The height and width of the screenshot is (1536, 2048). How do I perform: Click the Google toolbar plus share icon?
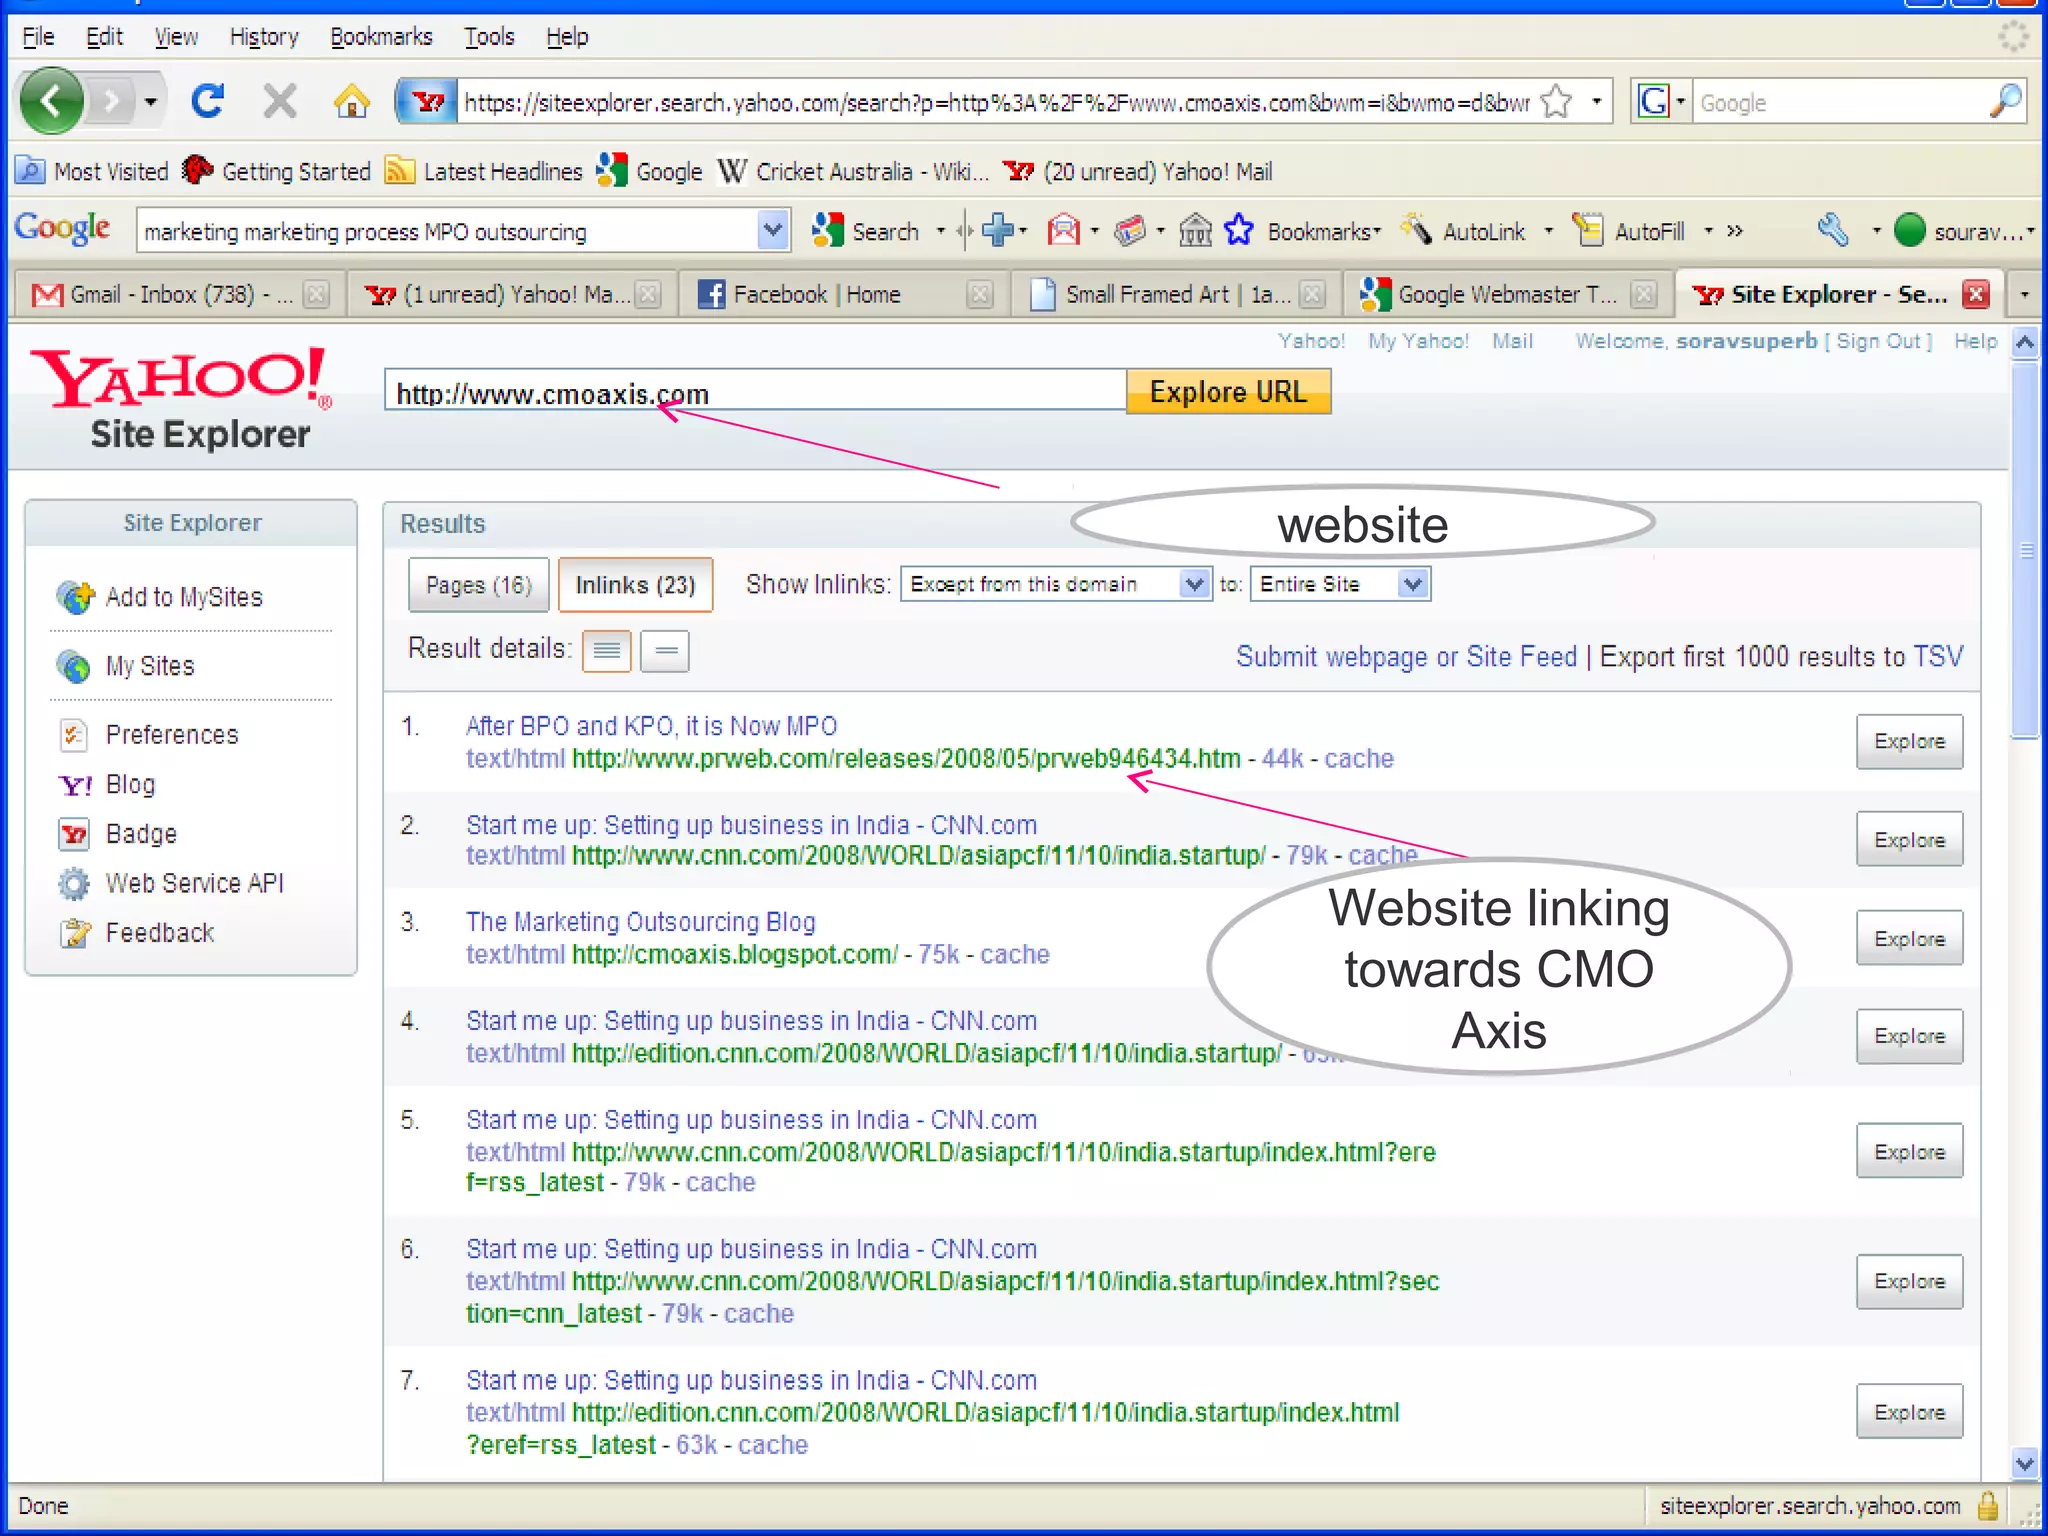pos(997,231)
